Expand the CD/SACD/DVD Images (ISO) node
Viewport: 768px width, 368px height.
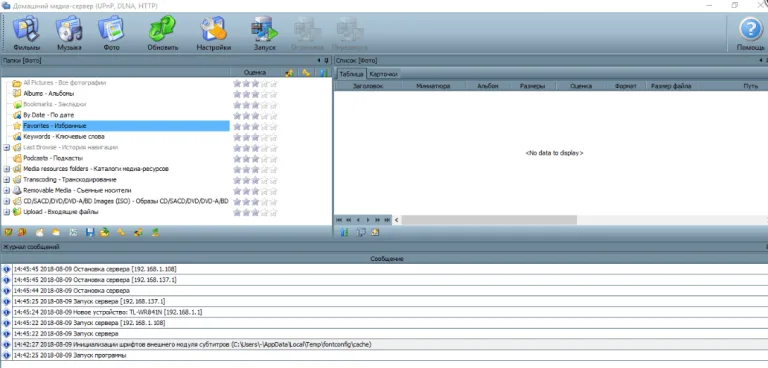tap(6, 201)
